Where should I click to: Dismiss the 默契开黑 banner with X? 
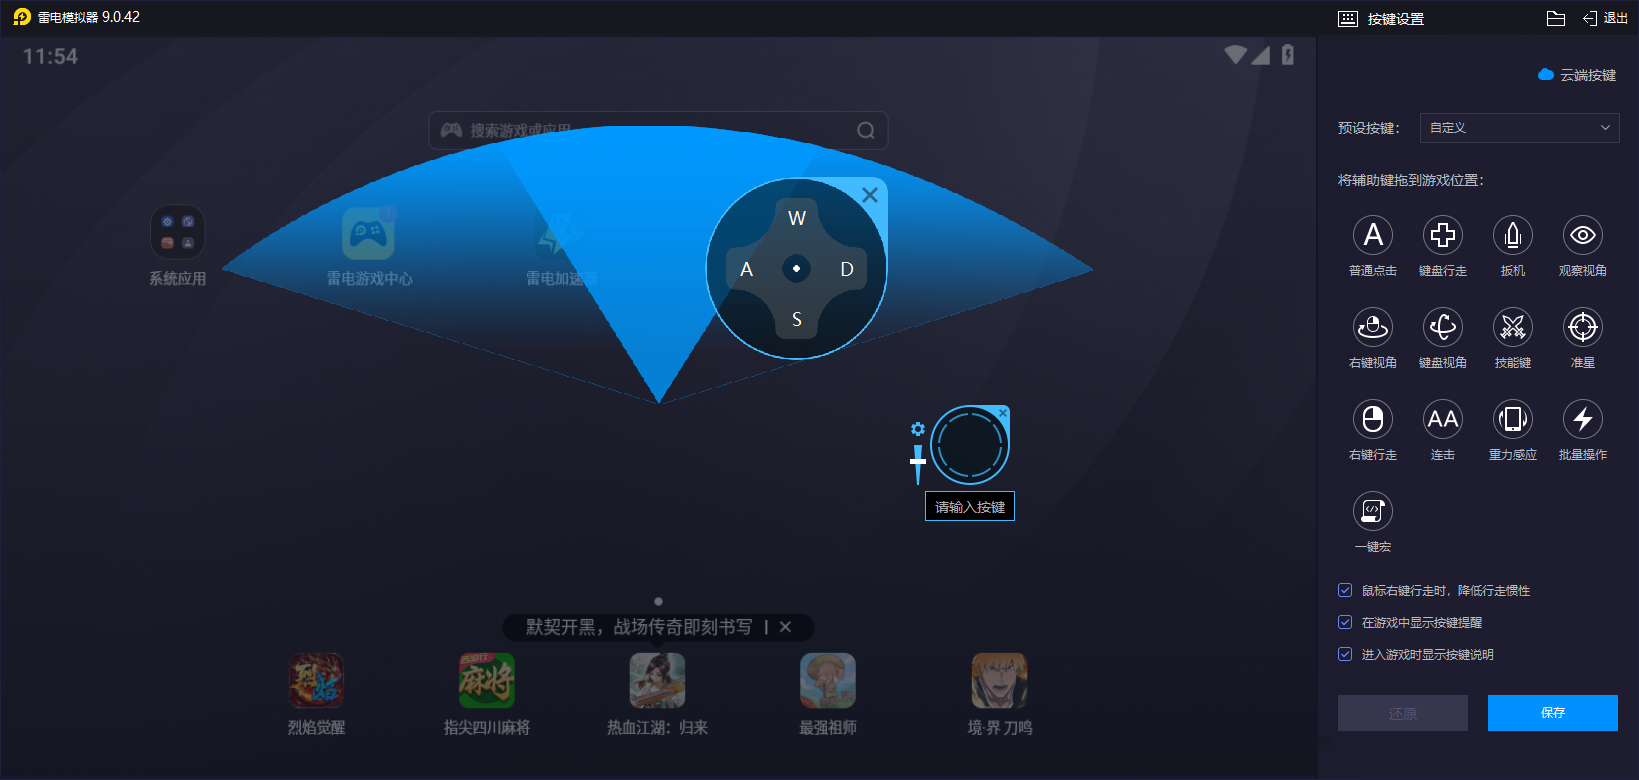(x=786, y=627)
